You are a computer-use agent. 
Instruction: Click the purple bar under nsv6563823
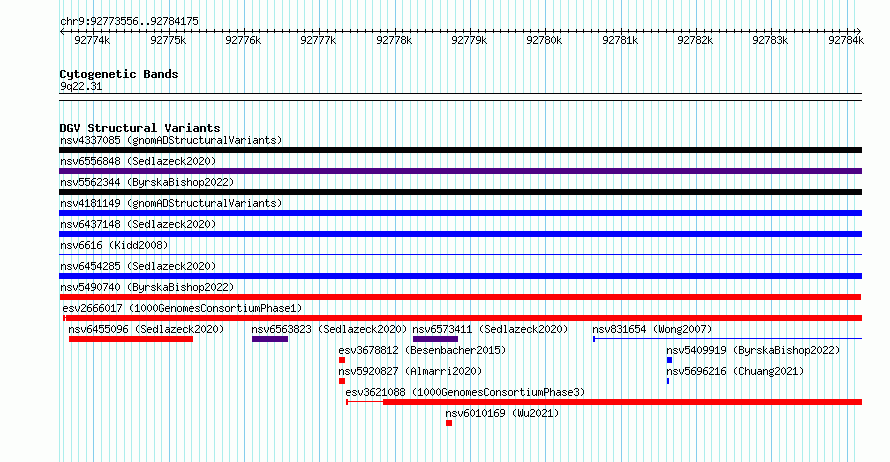[x=270, y=339]
